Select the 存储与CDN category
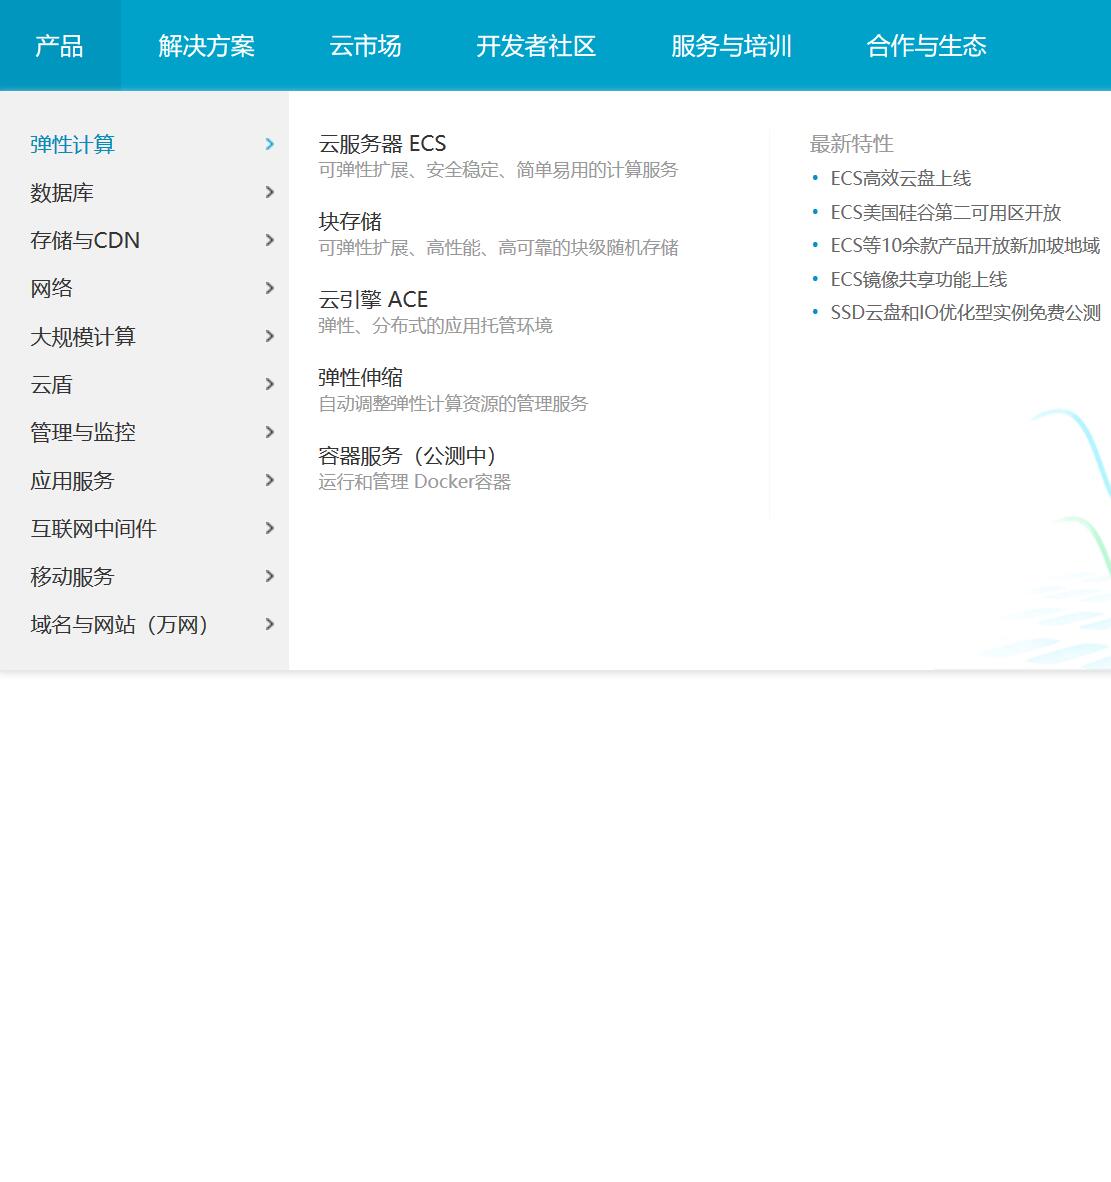The image size is (1111, 1182). [85, 240]
